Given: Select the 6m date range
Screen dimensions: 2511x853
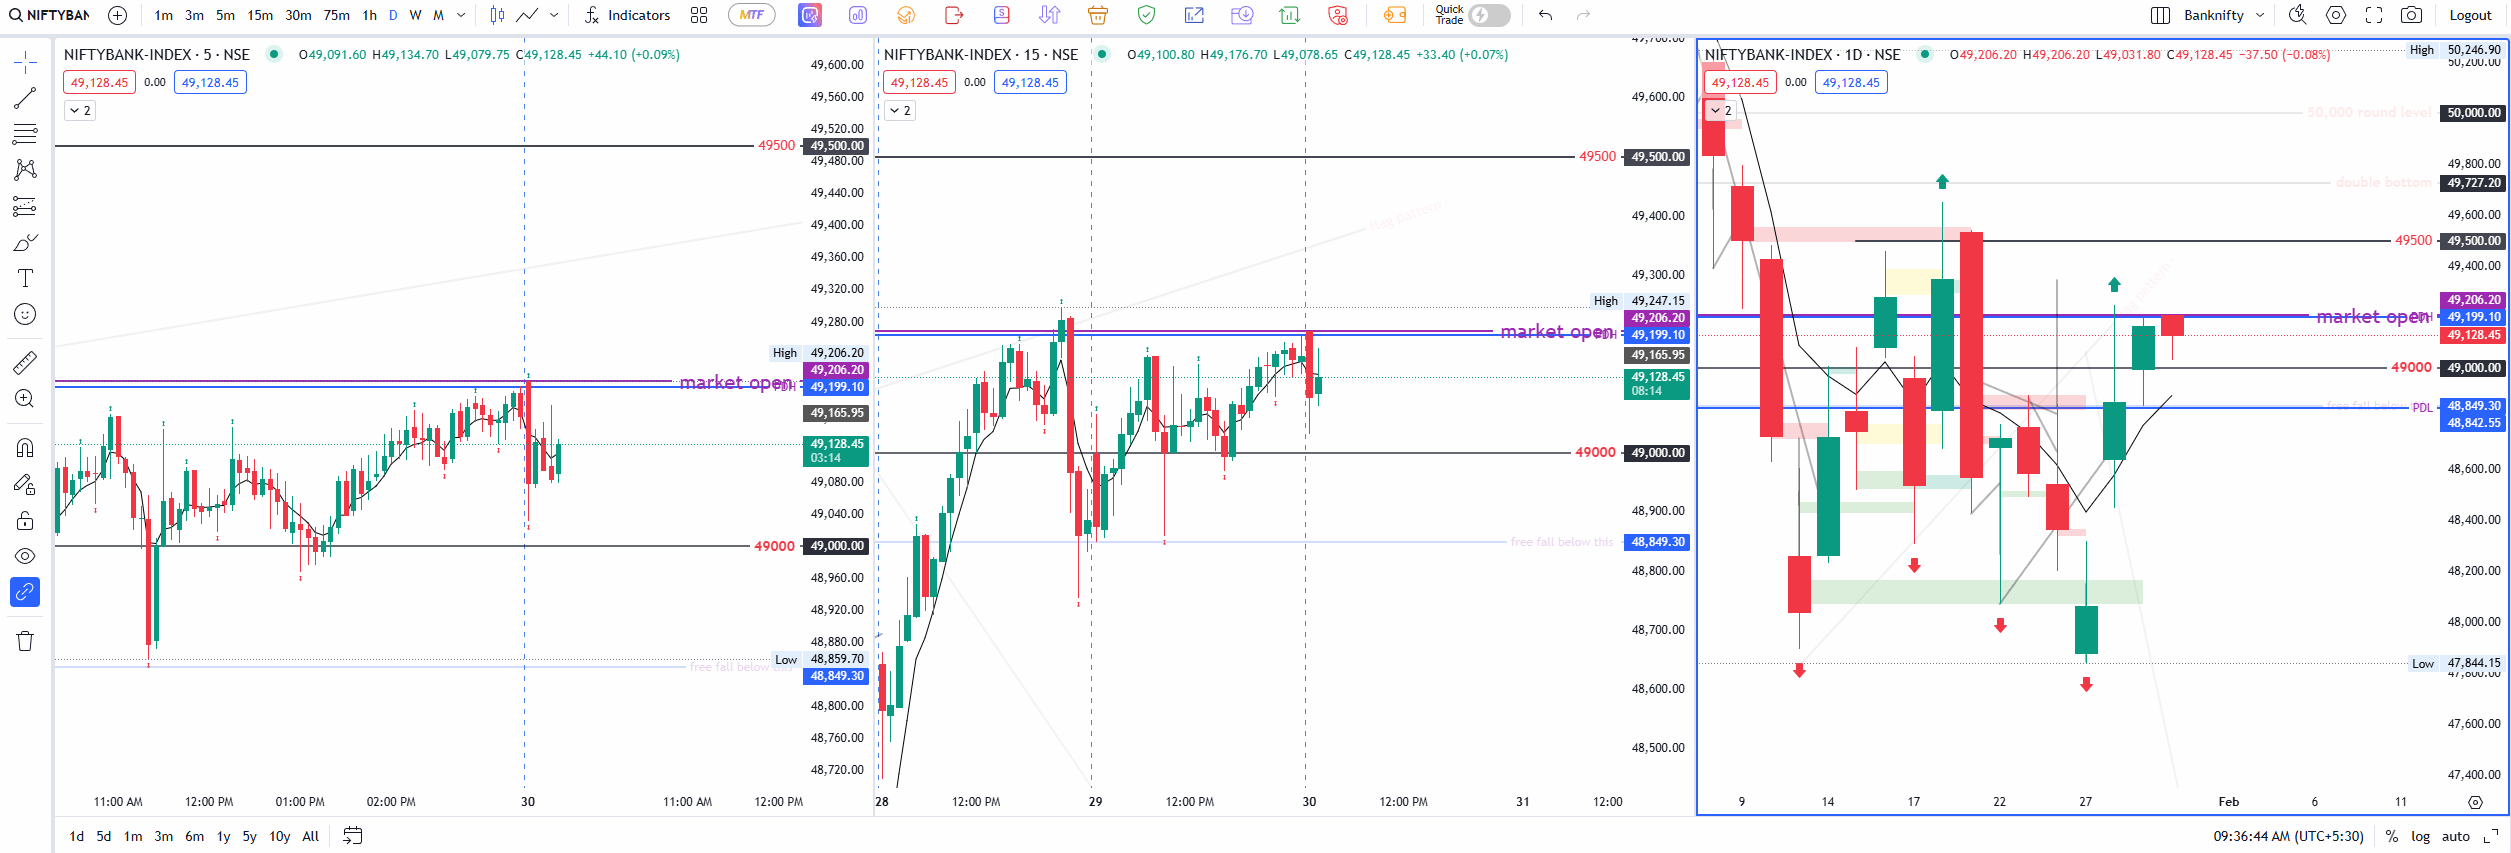Looking at the screenshot, I should tap(194, 836).
